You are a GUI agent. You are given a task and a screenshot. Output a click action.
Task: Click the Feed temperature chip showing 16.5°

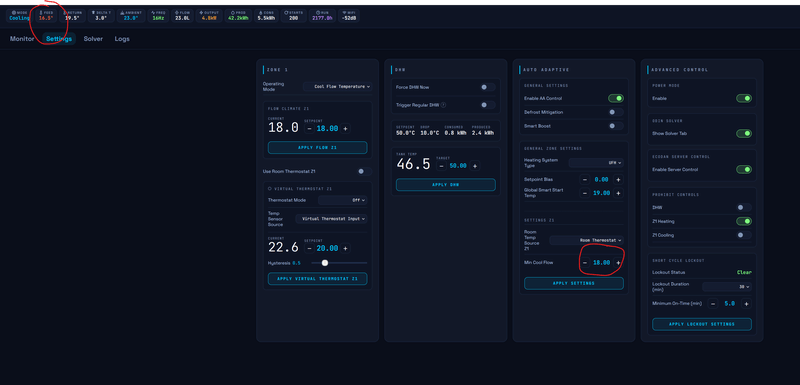pos(46,15)
